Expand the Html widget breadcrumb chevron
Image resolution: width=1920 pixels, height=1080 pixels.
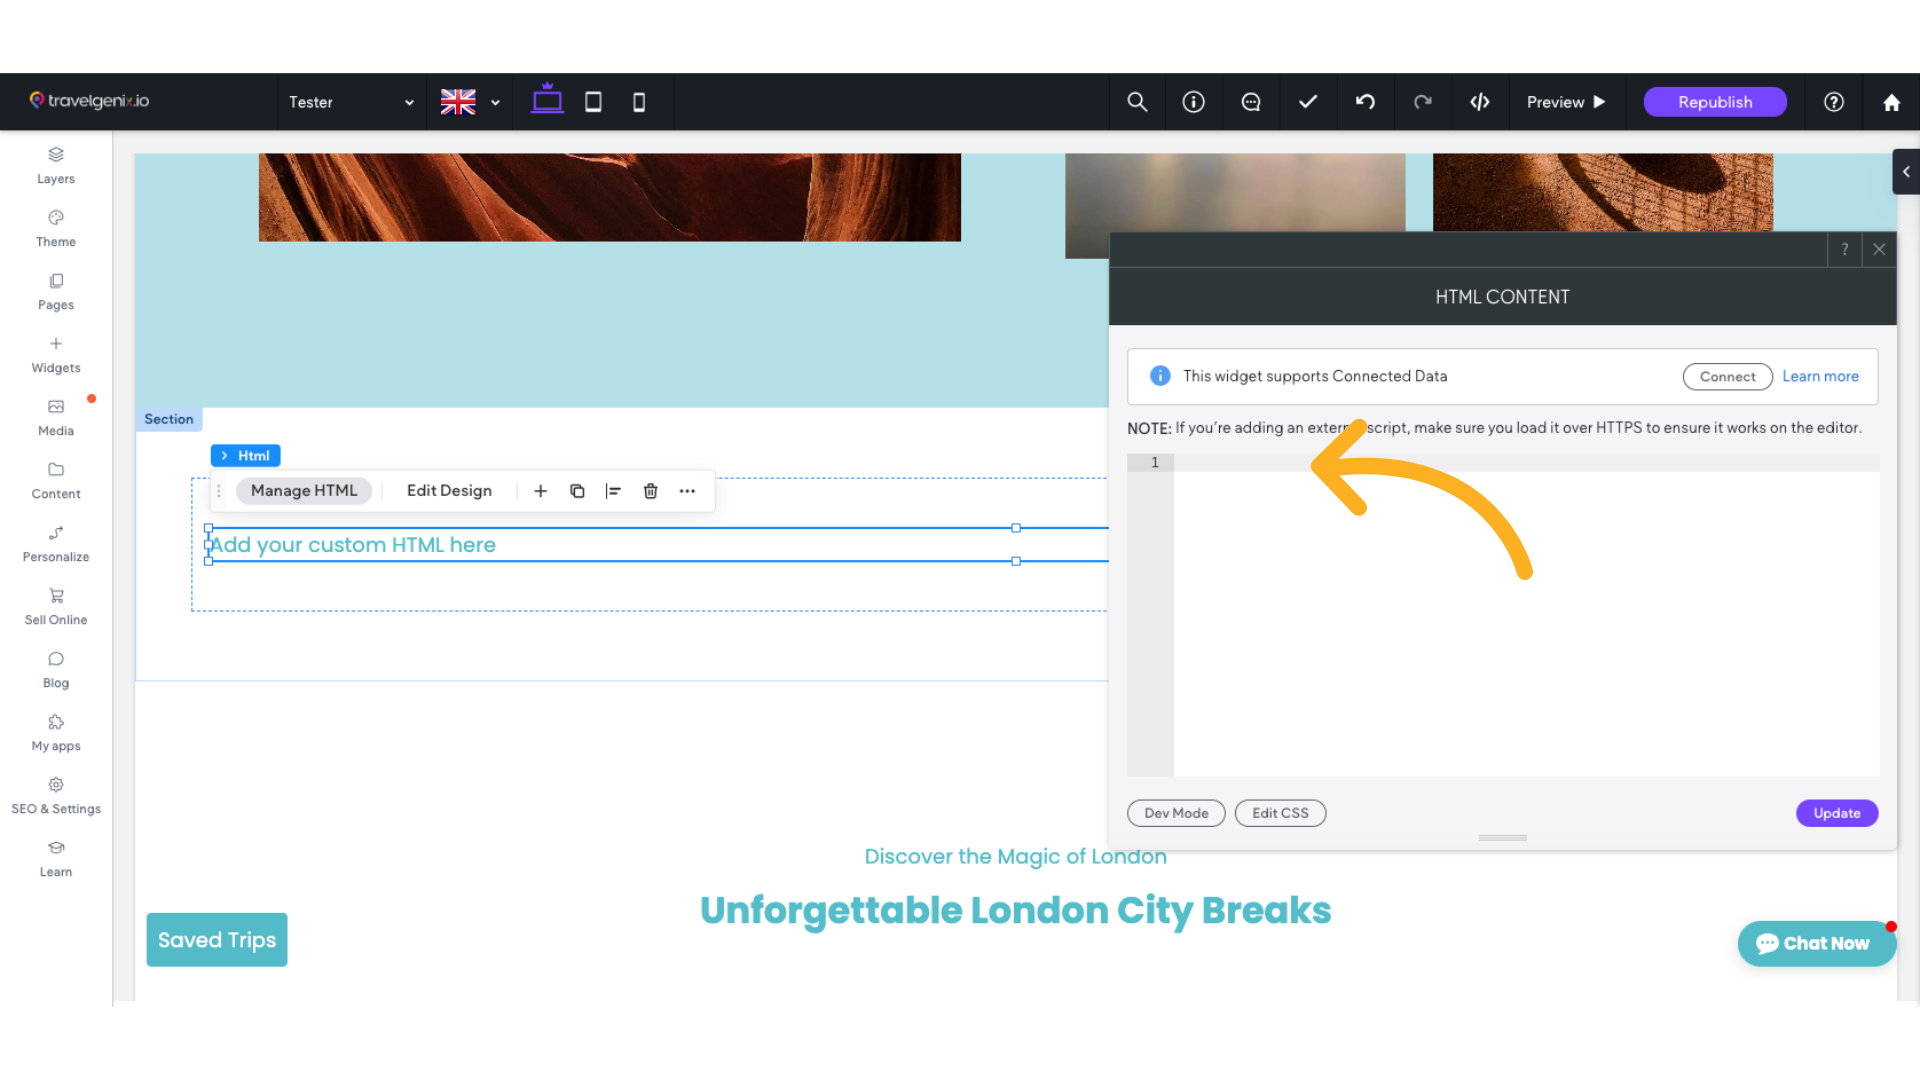224,455
